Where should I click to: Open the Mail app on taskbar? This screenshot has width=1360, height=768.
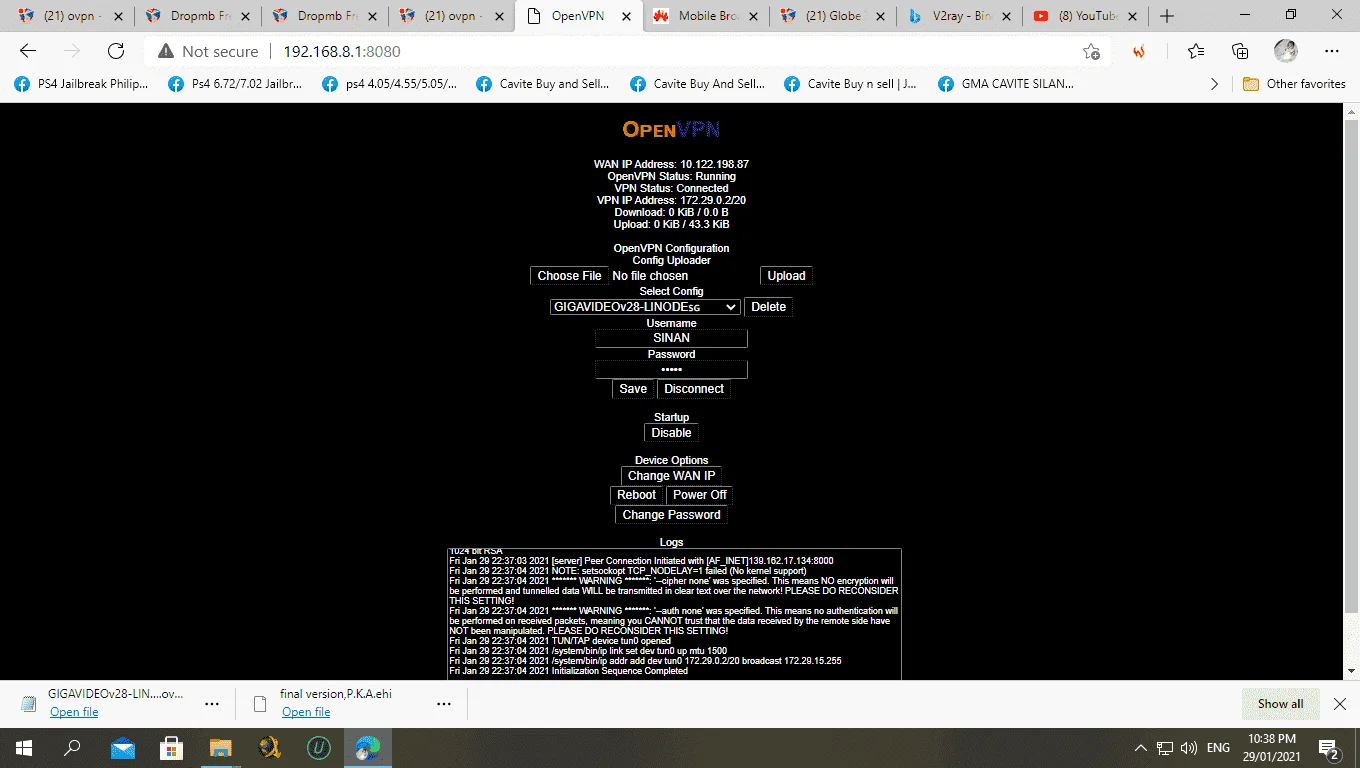coord(122,748)
